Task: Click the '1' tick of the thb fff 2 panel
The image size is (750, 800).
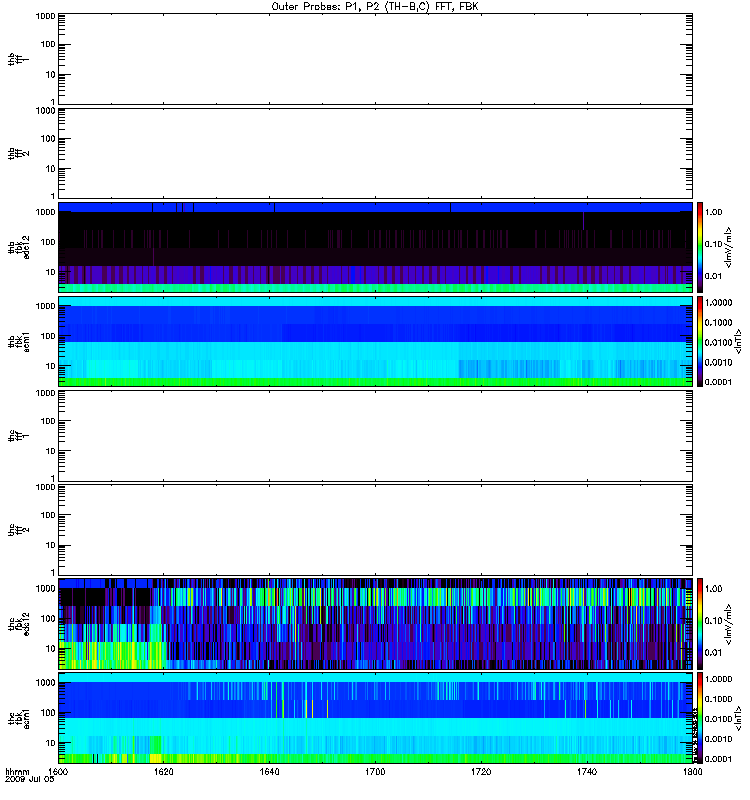Action: (x=53, y=196)
